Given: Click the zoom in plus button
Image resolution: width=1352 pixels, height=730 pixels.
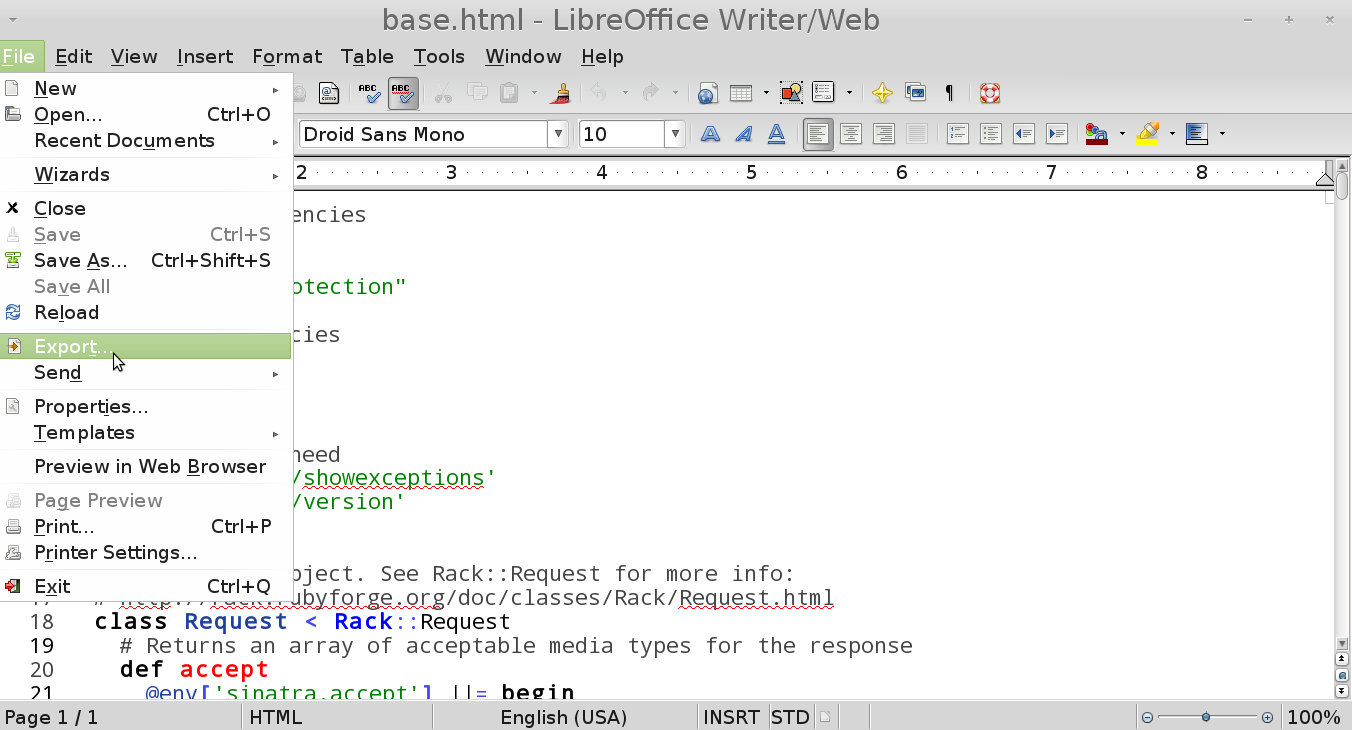Looking at the screenshot, I should [1268, 717].
